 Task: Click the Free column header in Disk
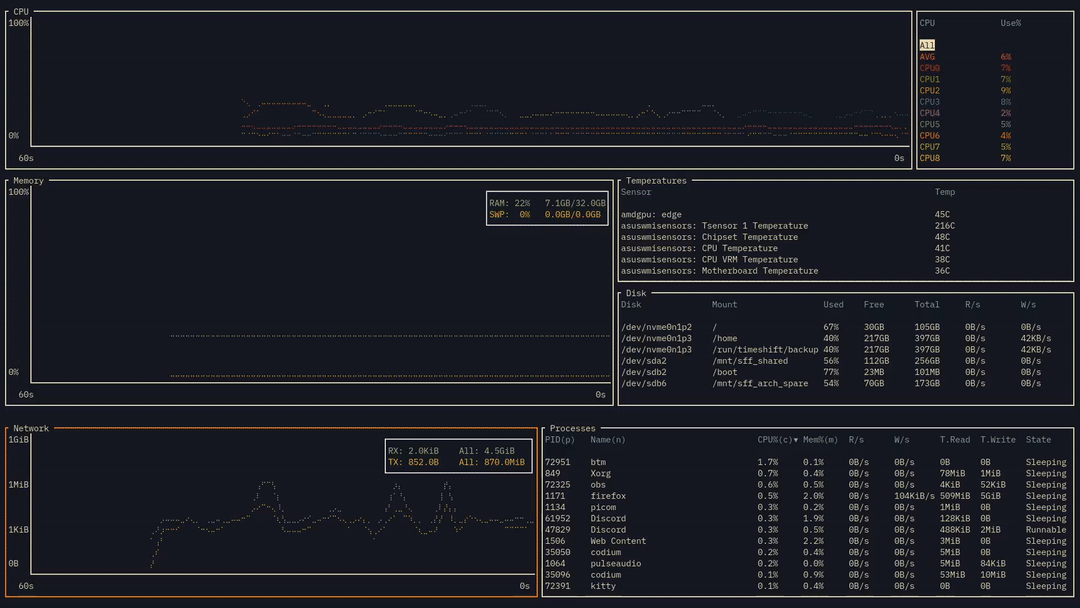[x=874, y=305]
